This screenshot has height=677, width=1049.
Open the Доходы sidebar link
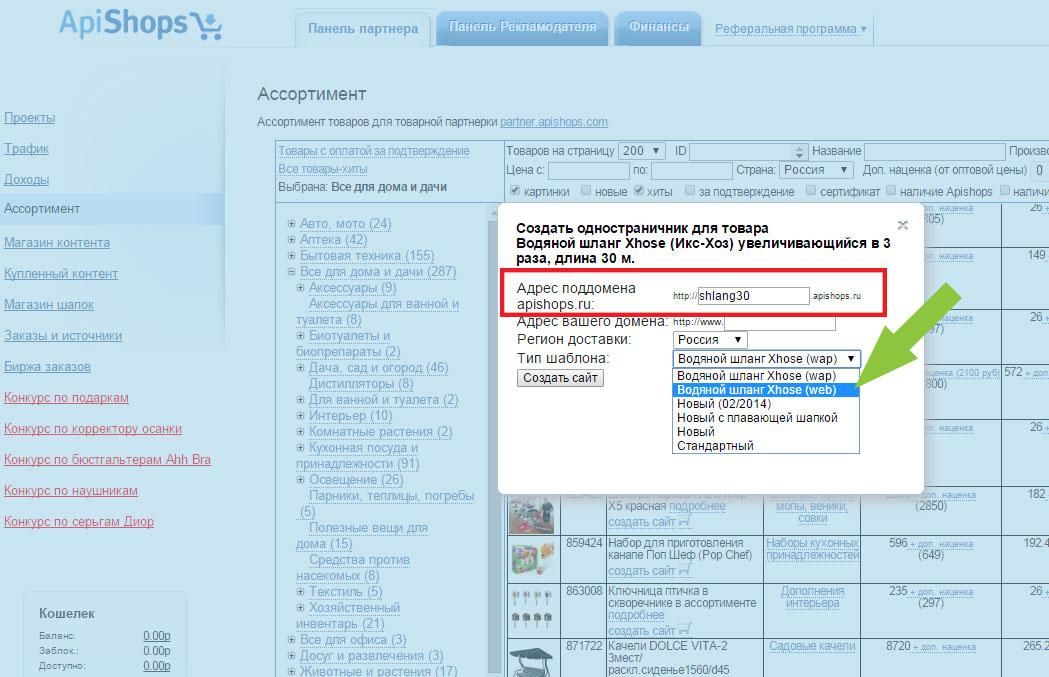click(26, 179)
